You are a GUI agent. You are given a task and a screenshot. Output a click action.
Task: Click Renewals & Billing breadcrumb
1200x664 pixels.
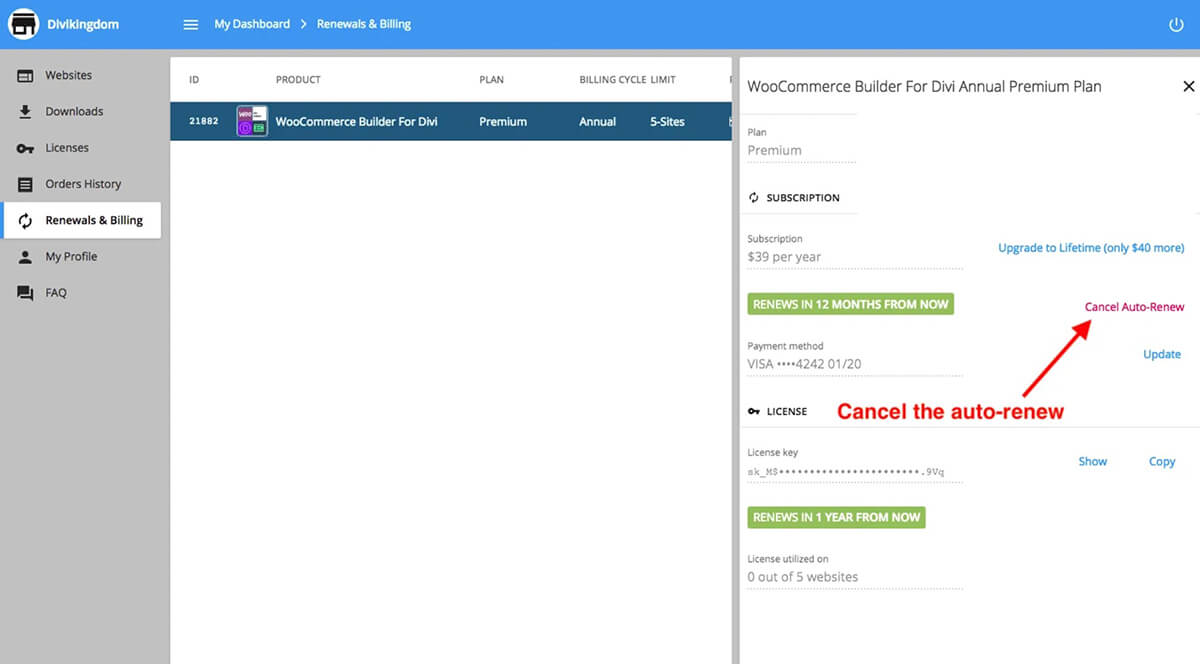point(364,24)
